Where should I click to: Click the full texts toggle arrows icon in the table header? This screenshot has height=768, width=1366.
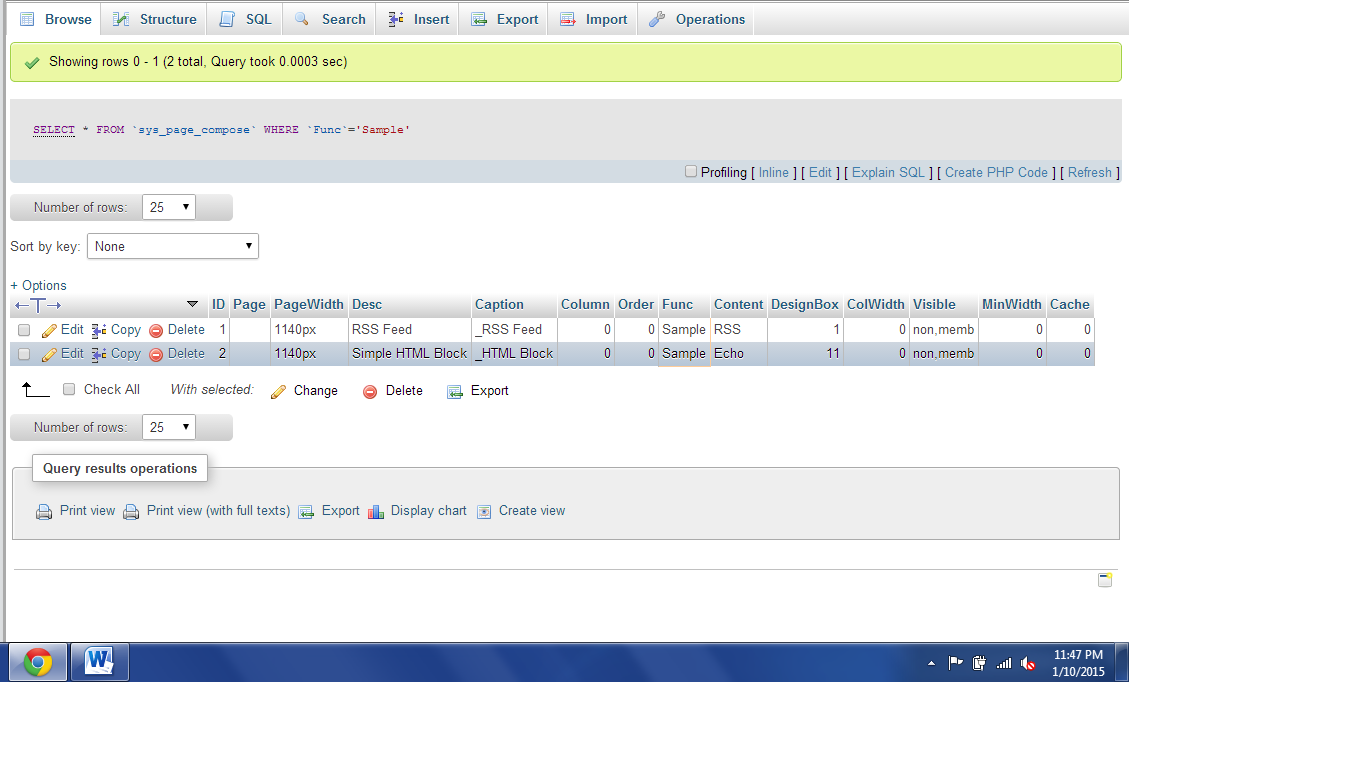click(38, 305)
